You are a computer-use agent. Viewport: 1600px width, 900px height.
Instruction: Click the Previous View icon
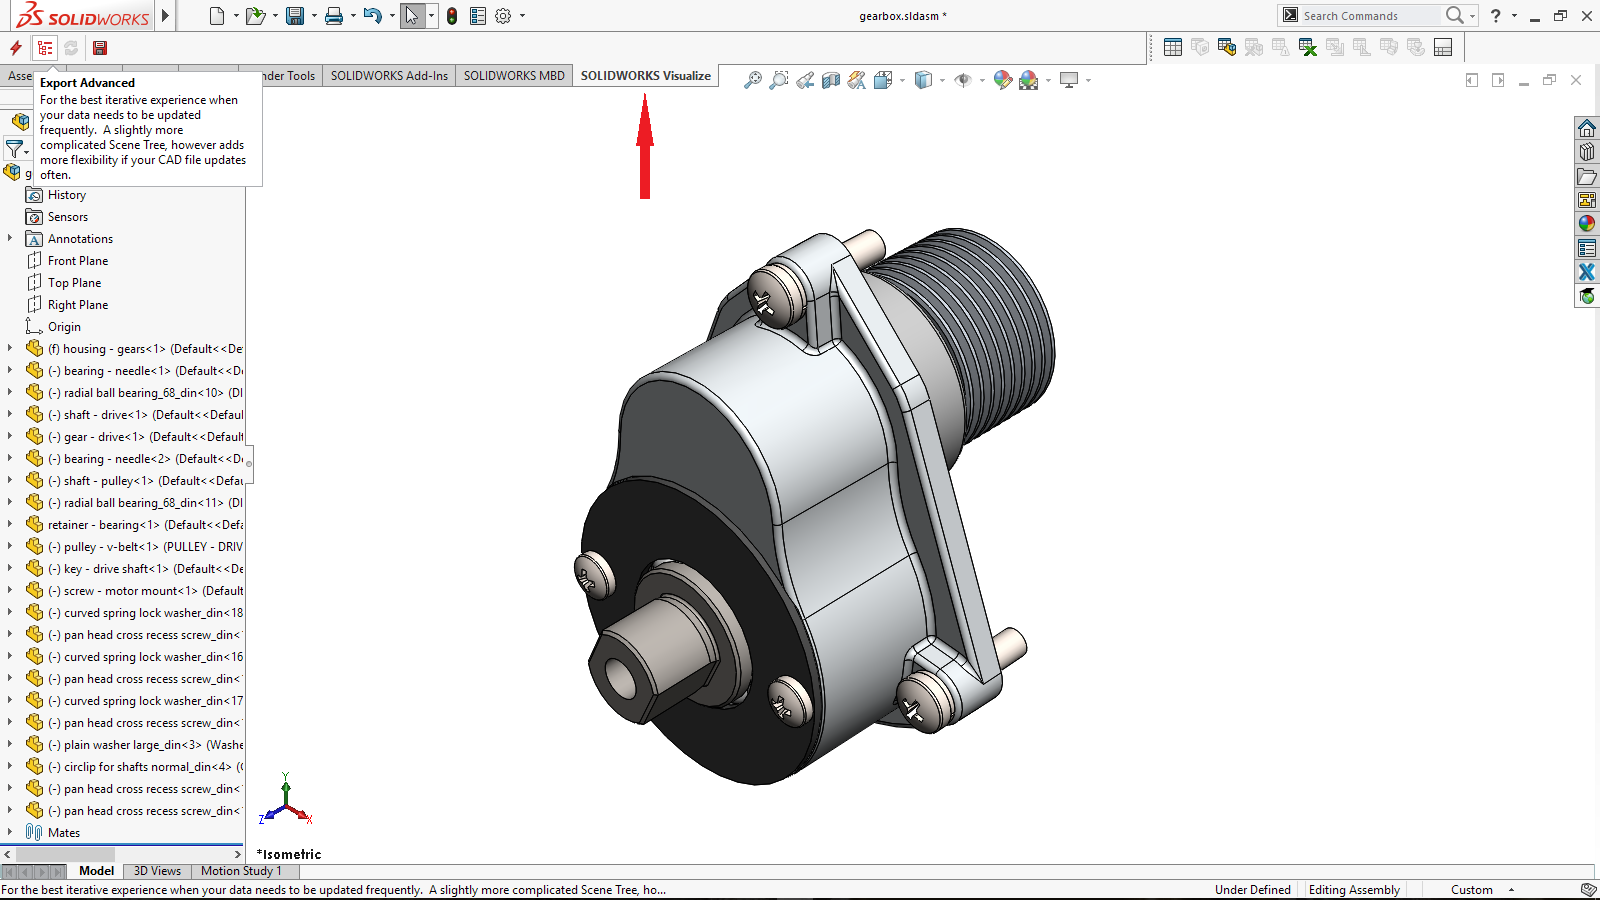tap(805, 80)
